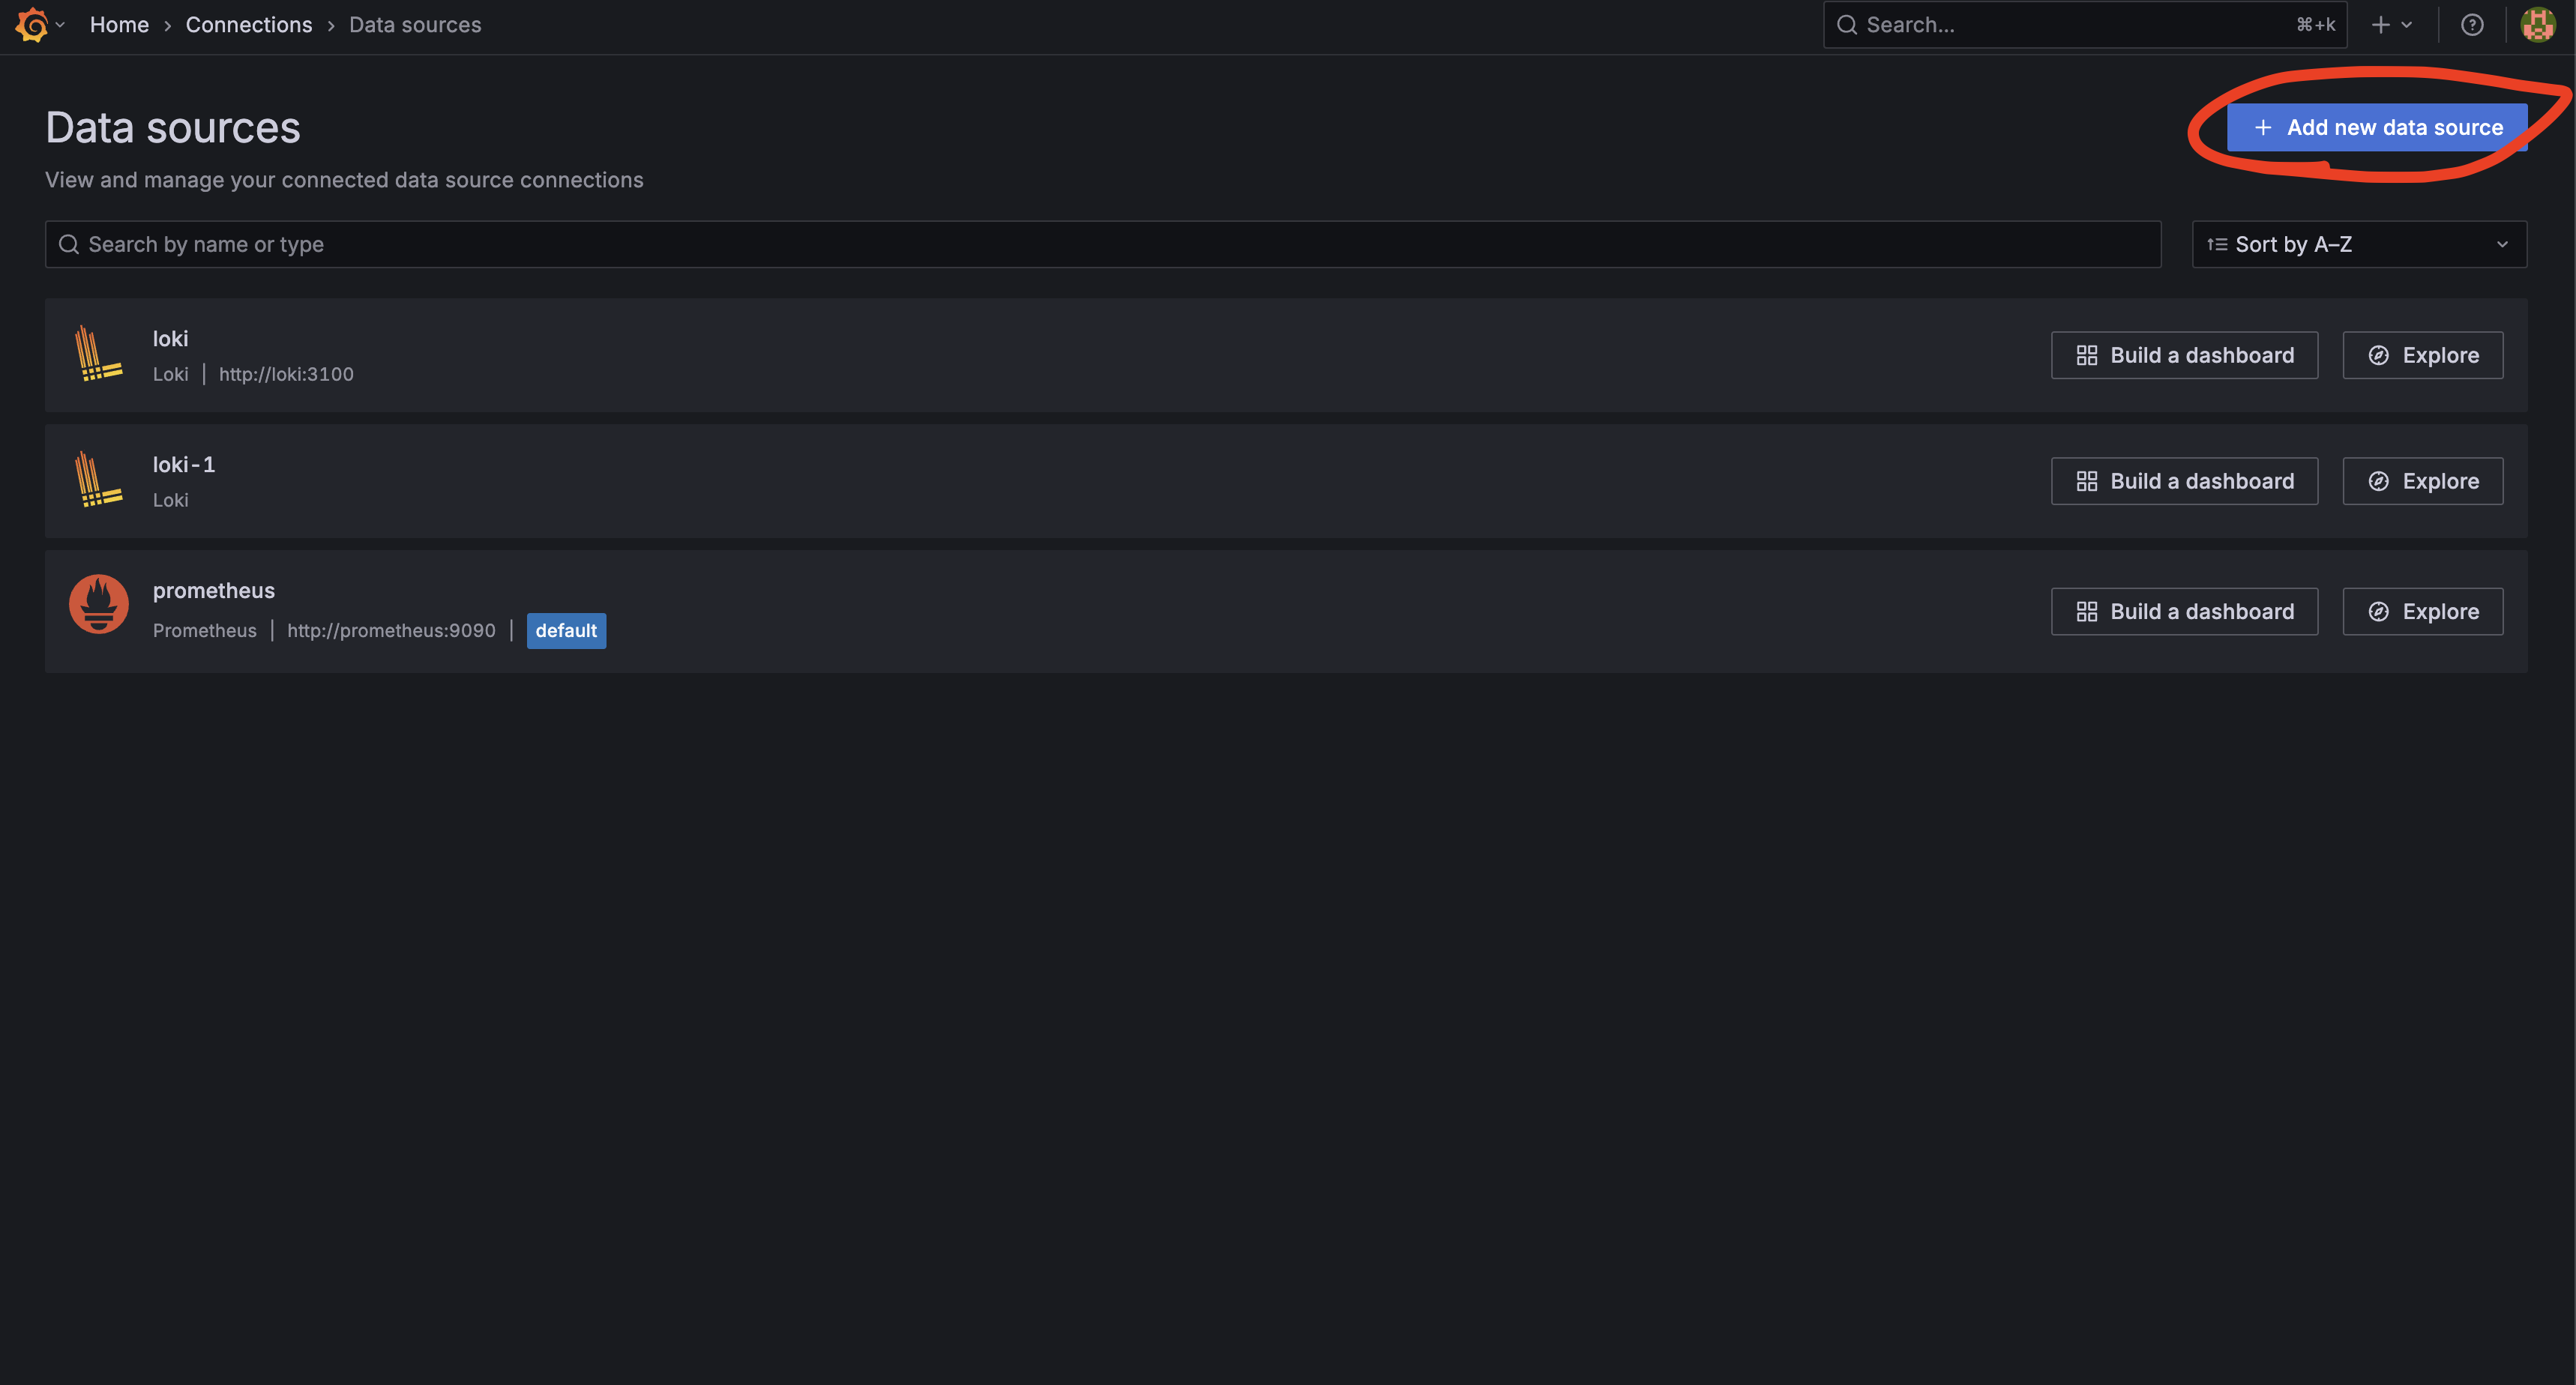Viewport: 2576px width, 1385px height.
Task: Open the loki data source
Action: (170, 339)
